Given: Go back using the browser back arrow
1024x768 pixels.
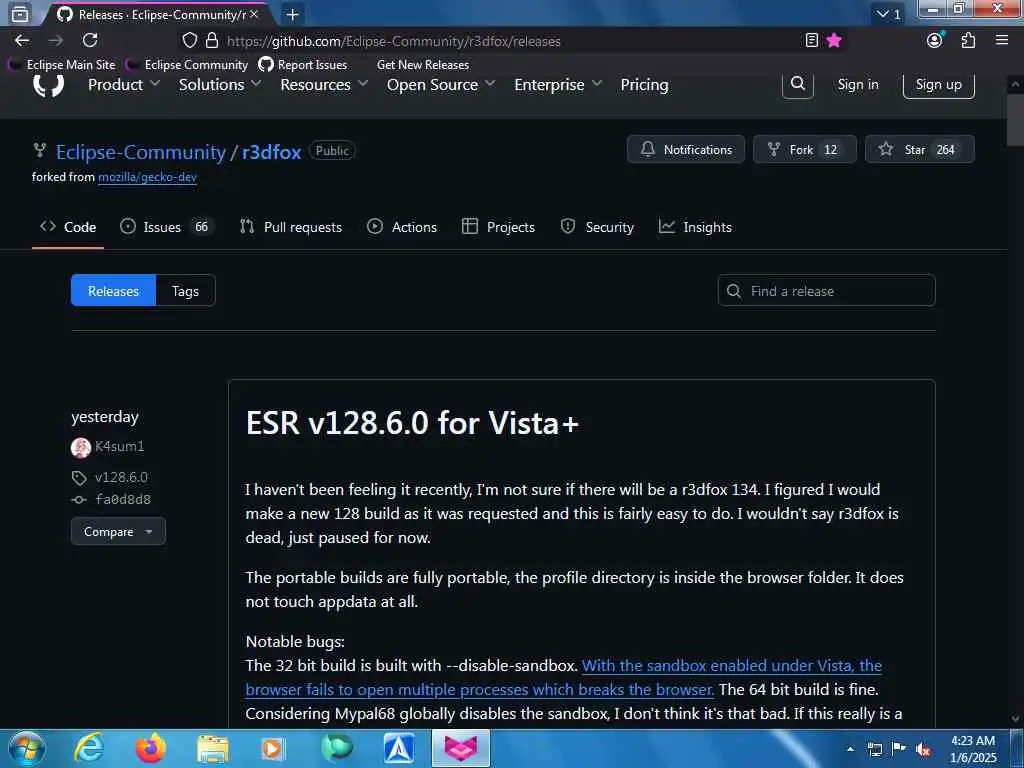Looking at the screenshot, I should (x=22, y=40).
